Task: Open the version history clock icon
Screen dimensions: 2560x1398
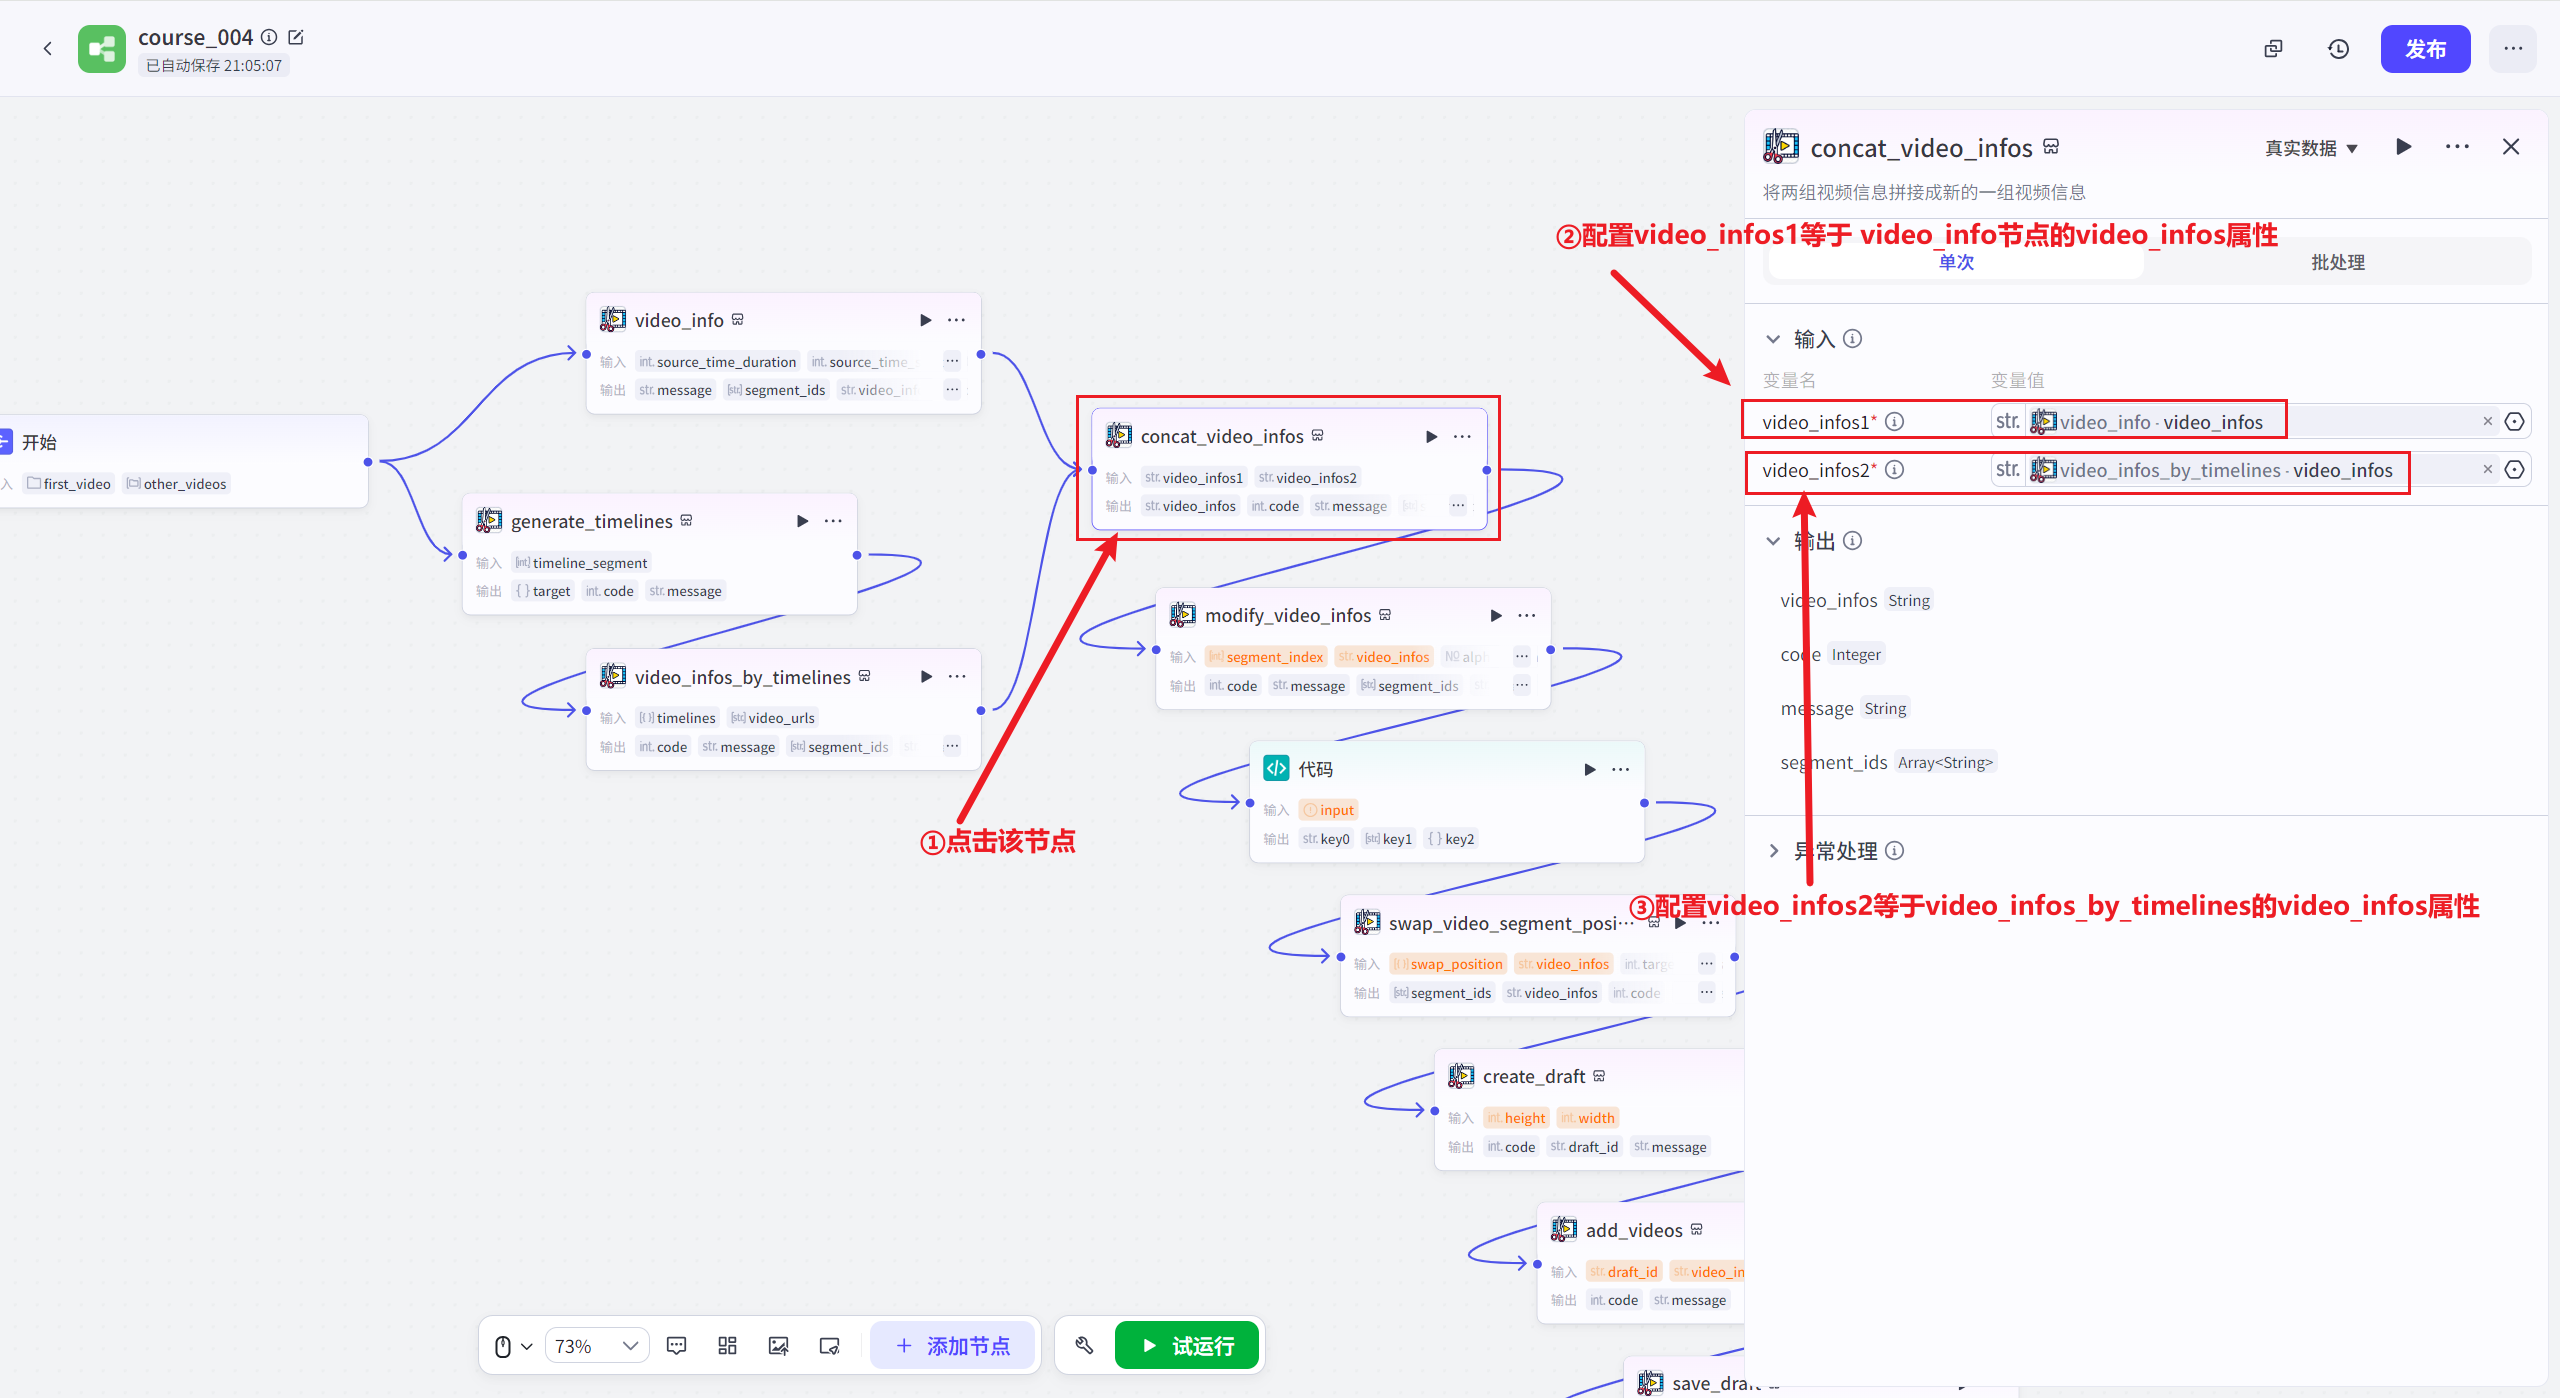Action: click(2338, 49)
